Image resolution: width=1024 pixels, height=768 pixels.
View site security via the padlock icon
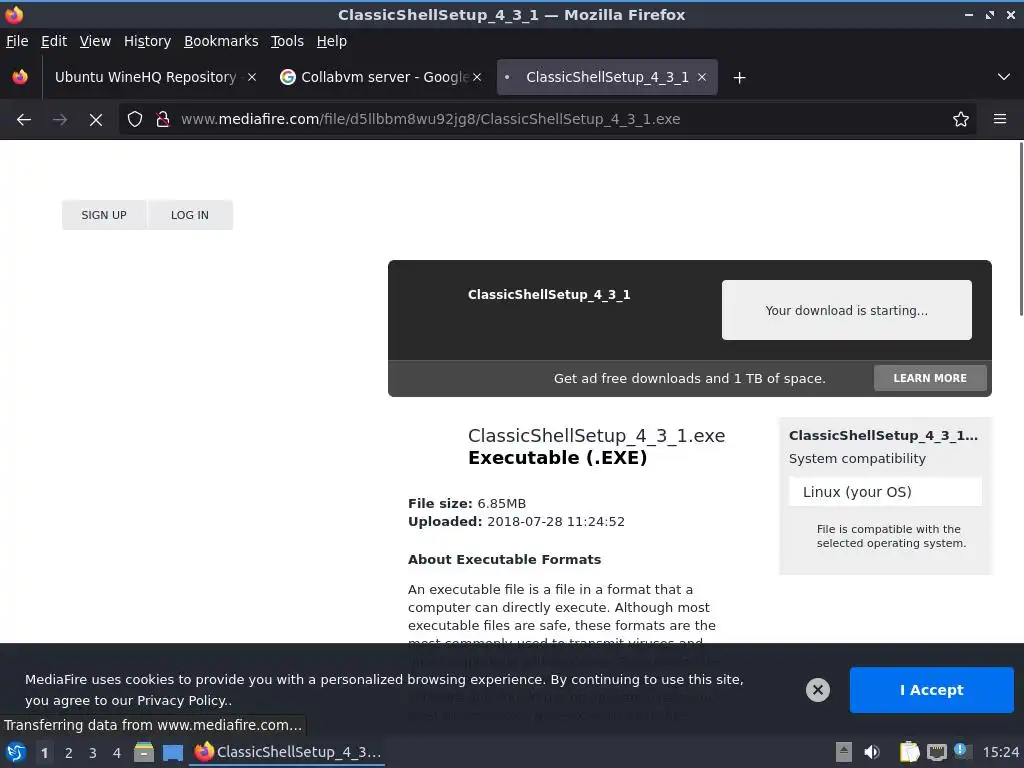pyautogui.click(x=163, y=120)
